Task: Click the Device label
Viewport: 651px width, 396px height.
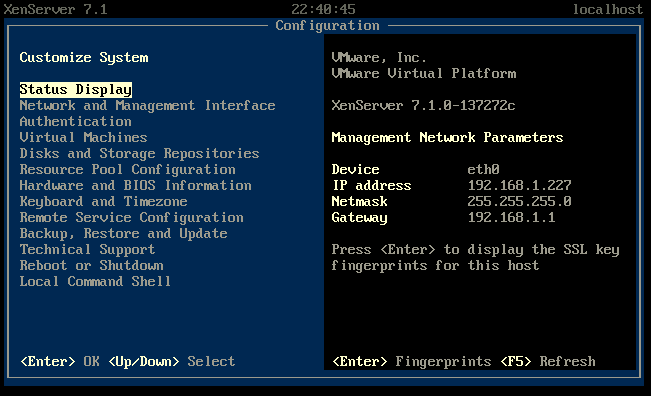Action: pos(355,169)
